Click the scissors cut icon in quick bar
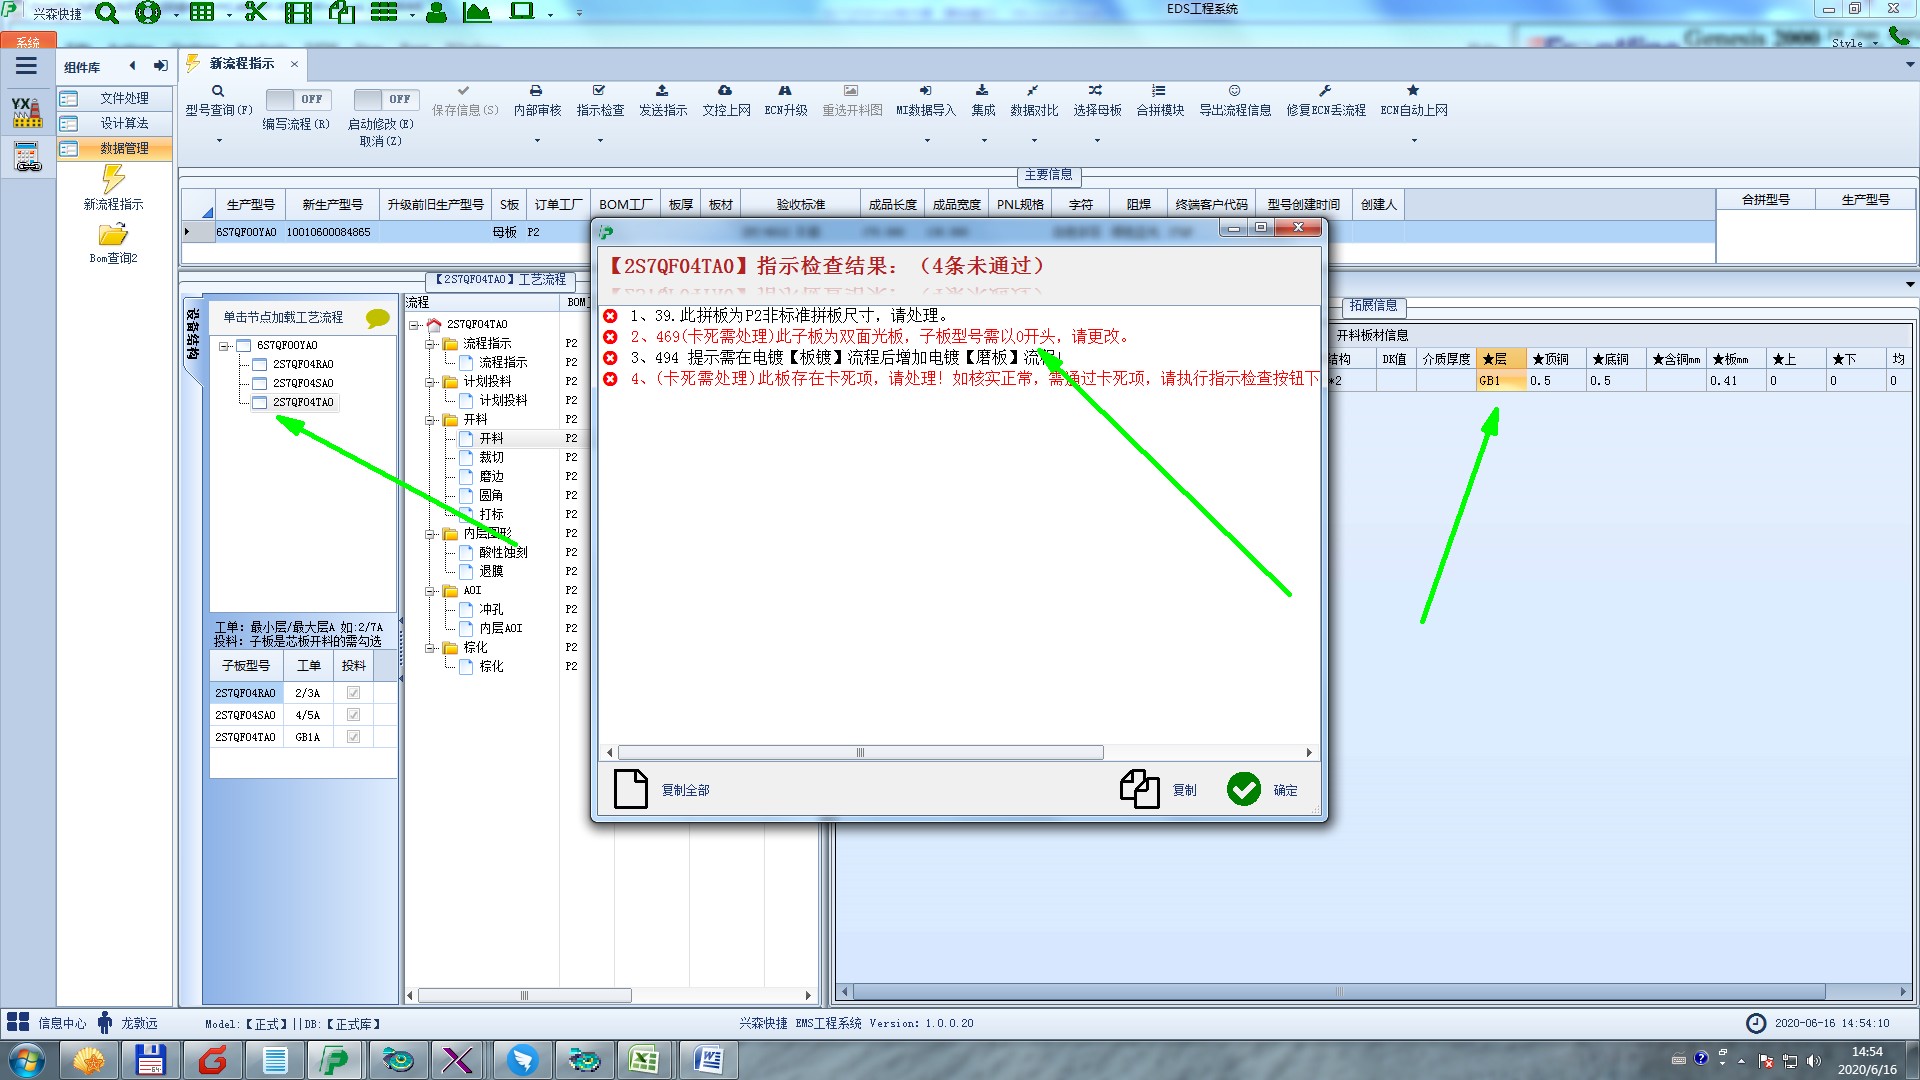 [x=256, y=13]
